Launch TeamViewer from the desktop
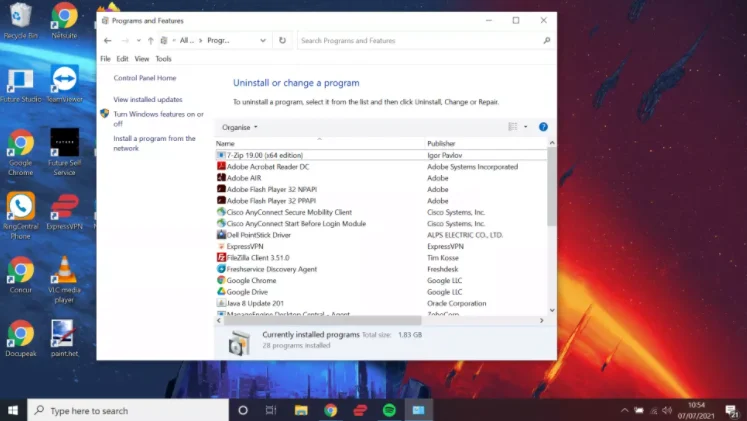 tap(64, 85)
